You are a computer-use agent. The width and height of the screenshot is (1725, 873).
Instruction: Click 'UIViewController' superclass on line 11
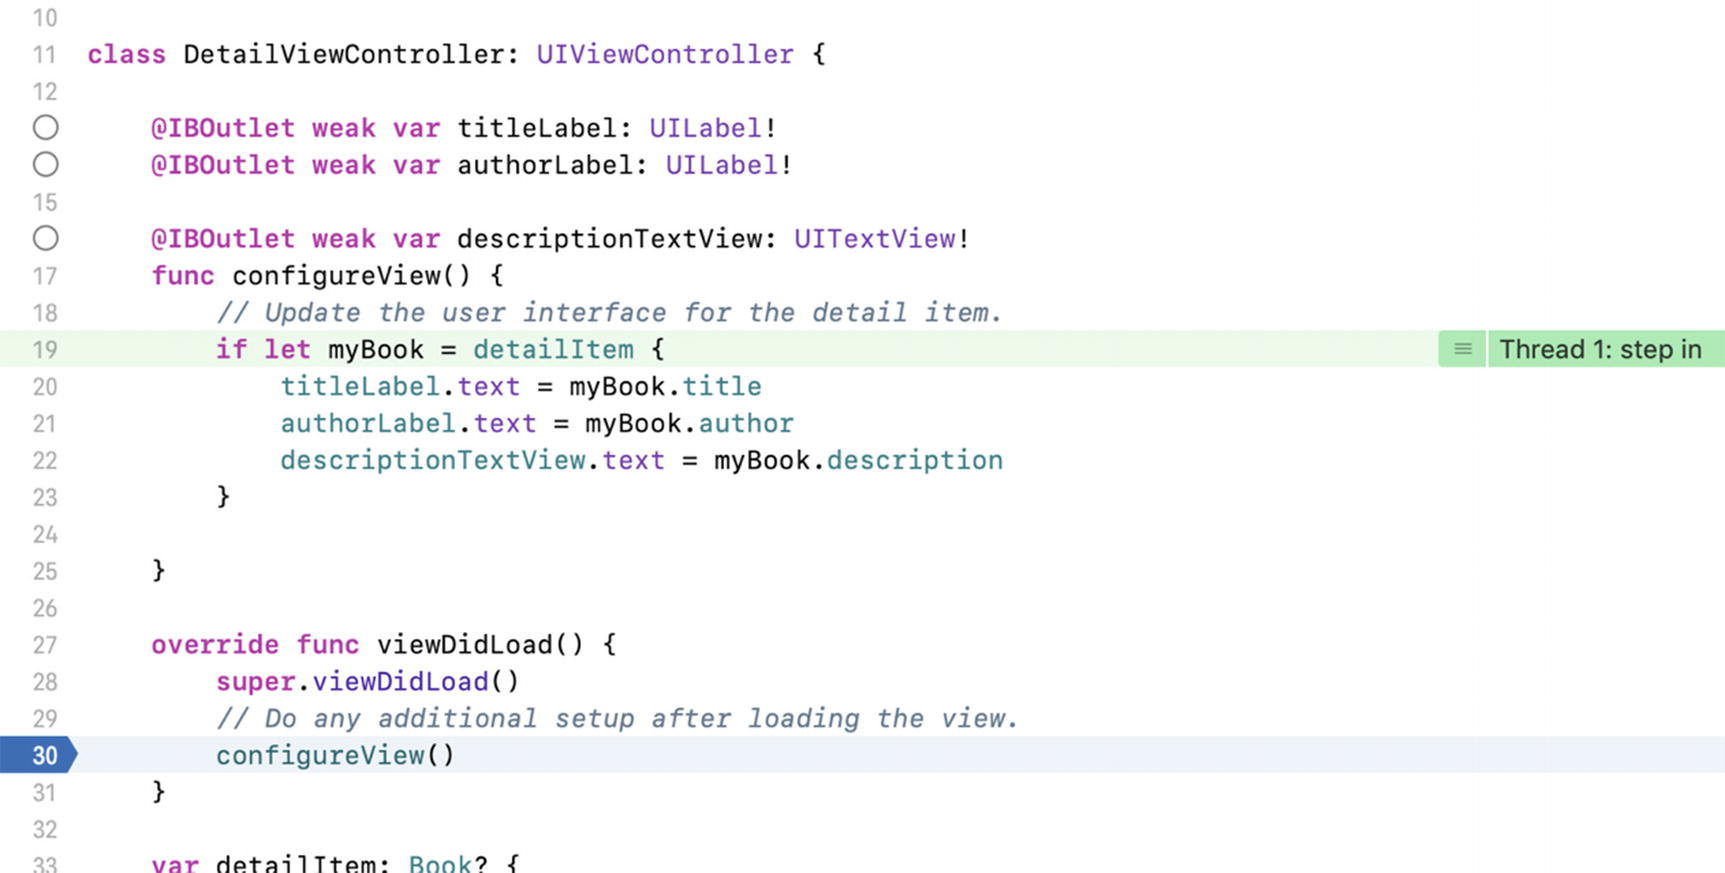[x=665, y=54]
